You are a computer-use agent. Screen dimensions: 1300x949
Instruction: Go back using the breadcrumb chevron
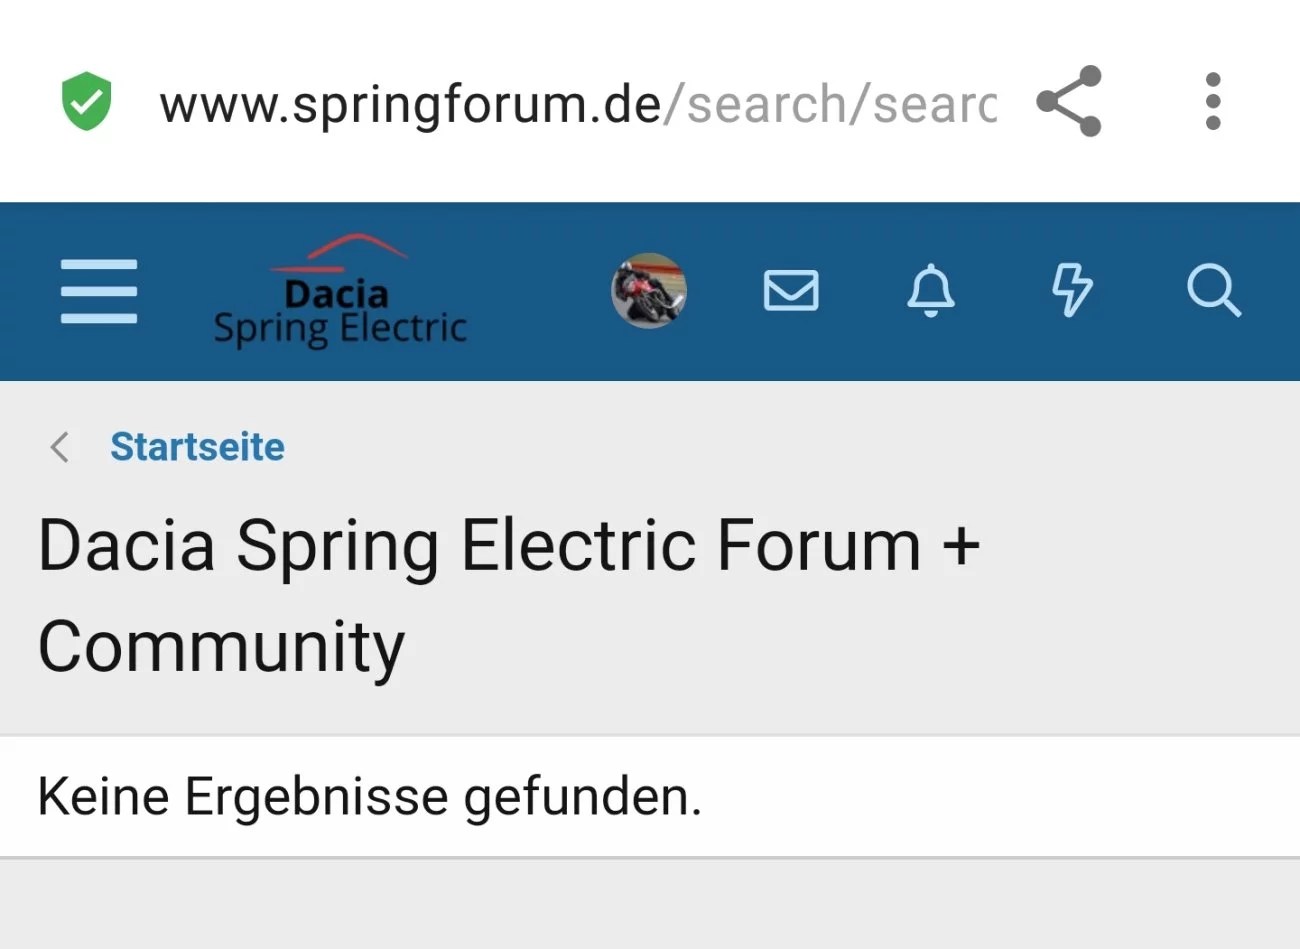click(x=60, y=447)
